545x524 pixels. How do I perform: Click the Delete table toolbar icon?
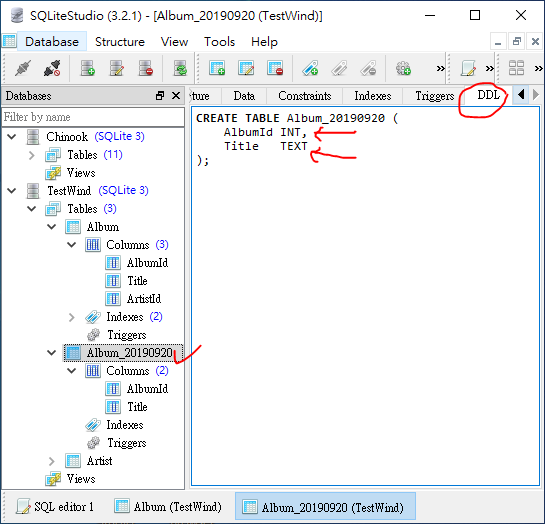pos(275,68)
